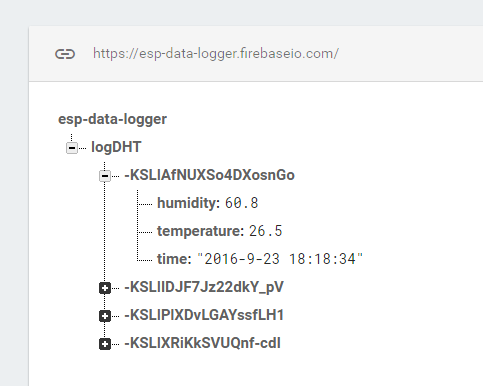
Task: Select the -KSLIIDJF7Jz22dkY_pV key name
Action: 204,287
